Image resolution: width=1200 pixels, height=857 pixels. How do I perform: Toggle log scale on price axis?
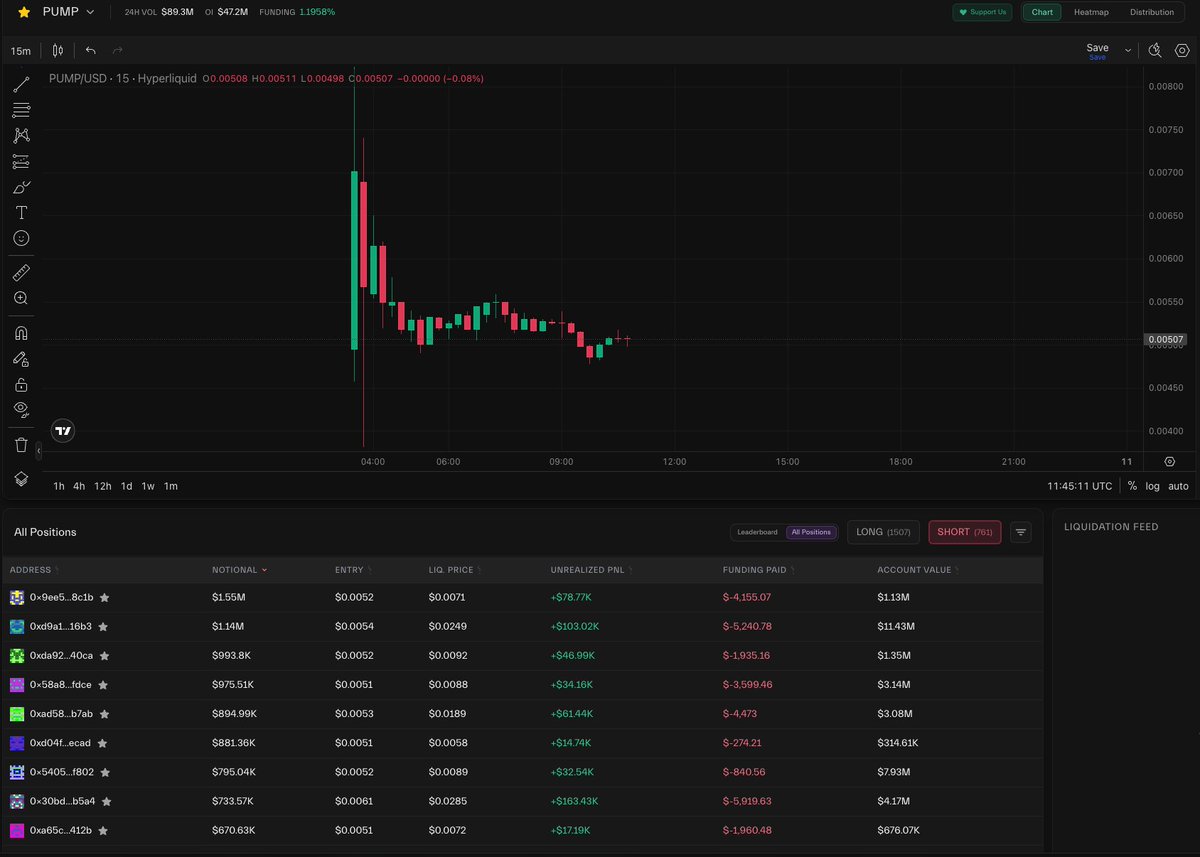(1153, 486)
